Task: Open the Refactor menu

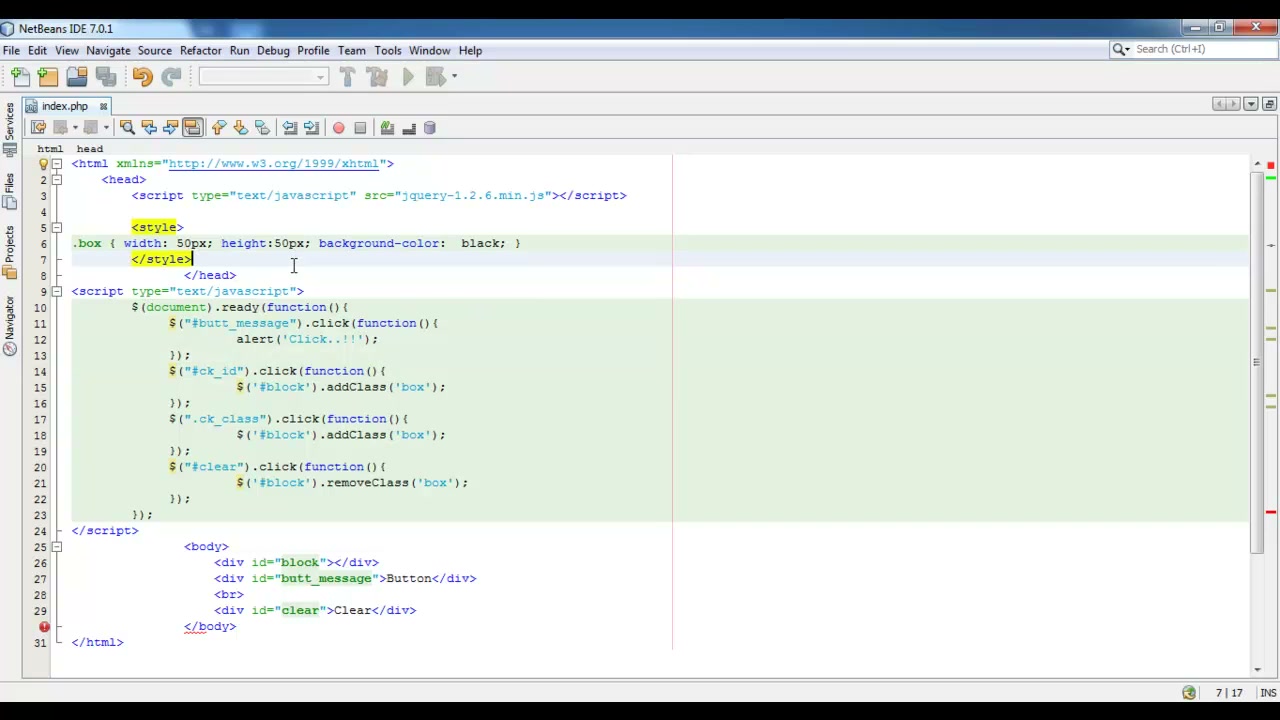Action: 201,50
